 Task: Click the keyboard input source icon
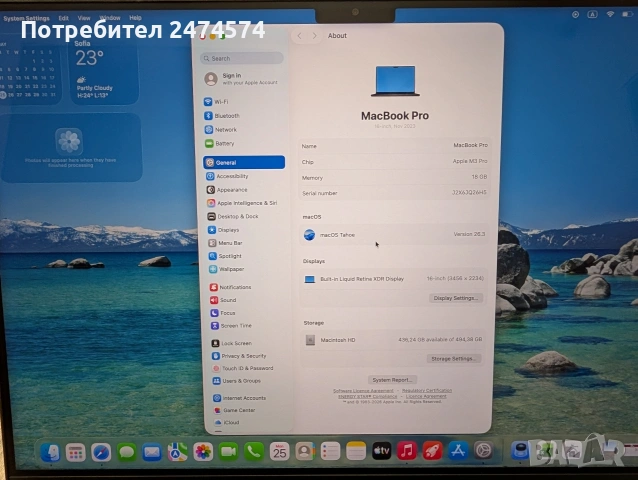[x=592, y=14]
